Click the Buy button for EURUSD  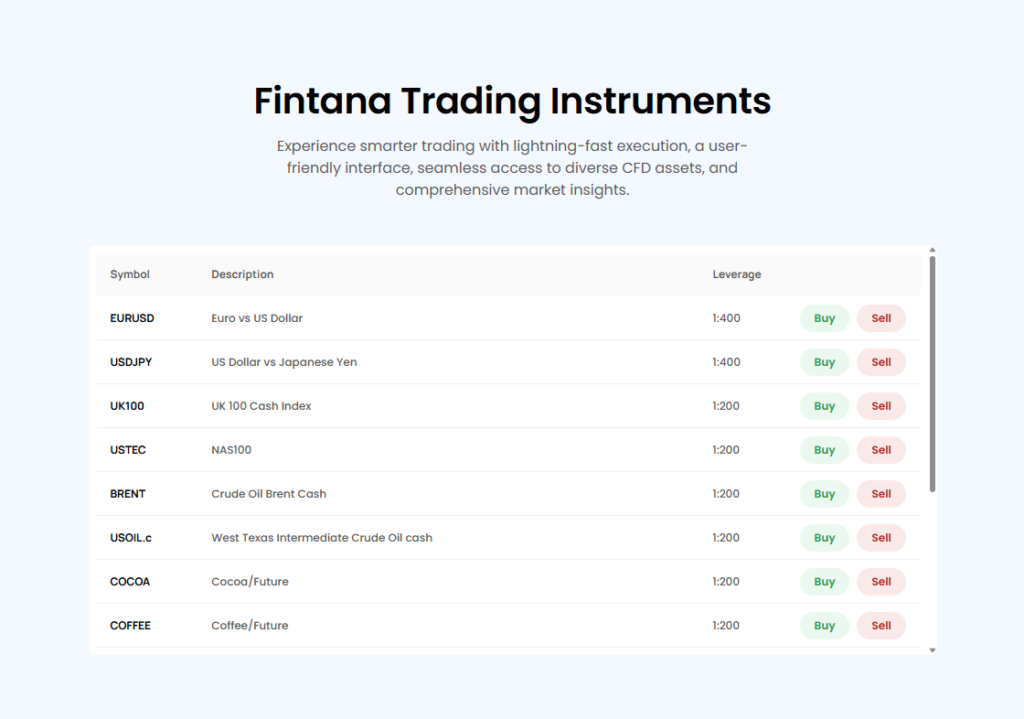[x=823, y=318]
